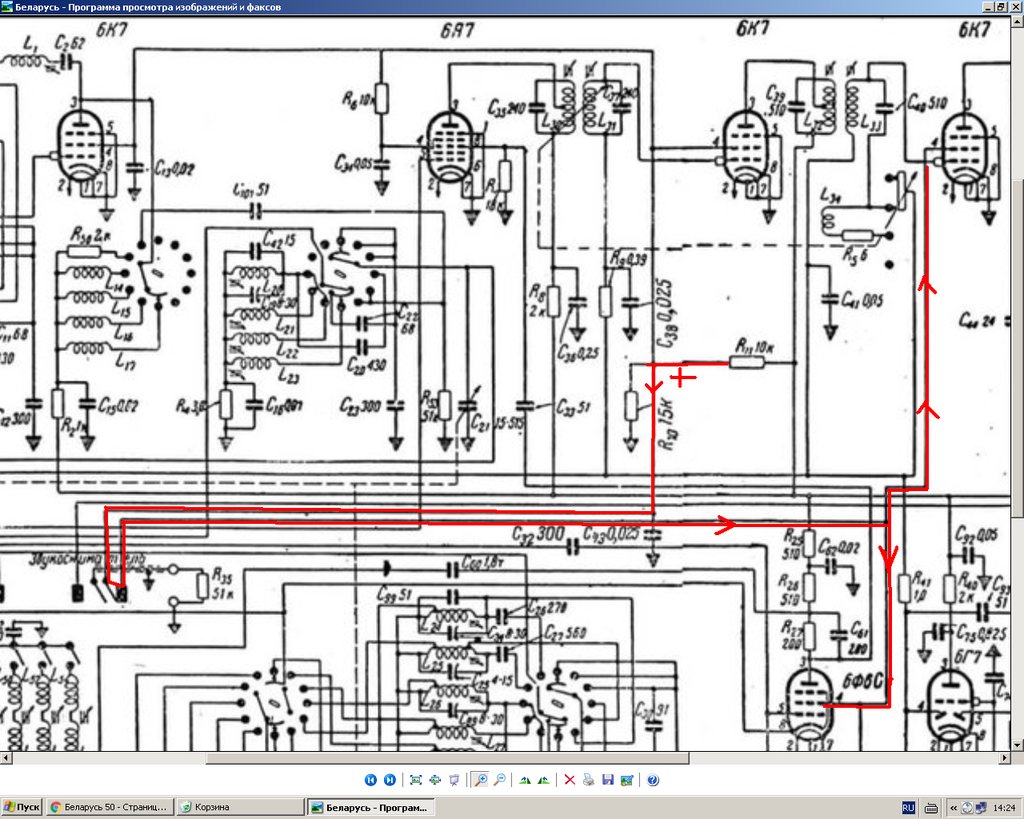The height and width of the screenshot is (819, 1024).
Task: Open image for editing
Action: [626, 780]
